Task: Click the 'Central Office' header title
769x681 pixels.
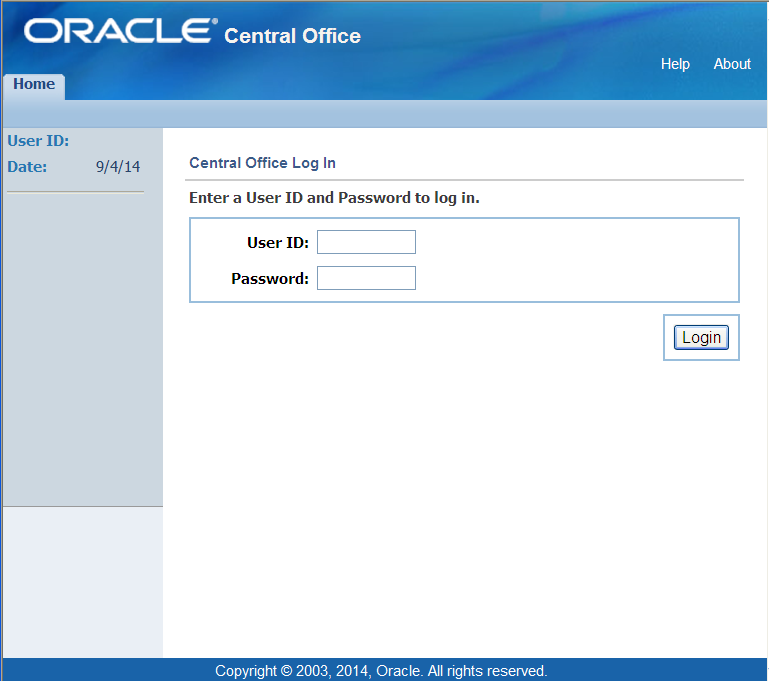Action: pyautogui.click(x=292, y=36)
